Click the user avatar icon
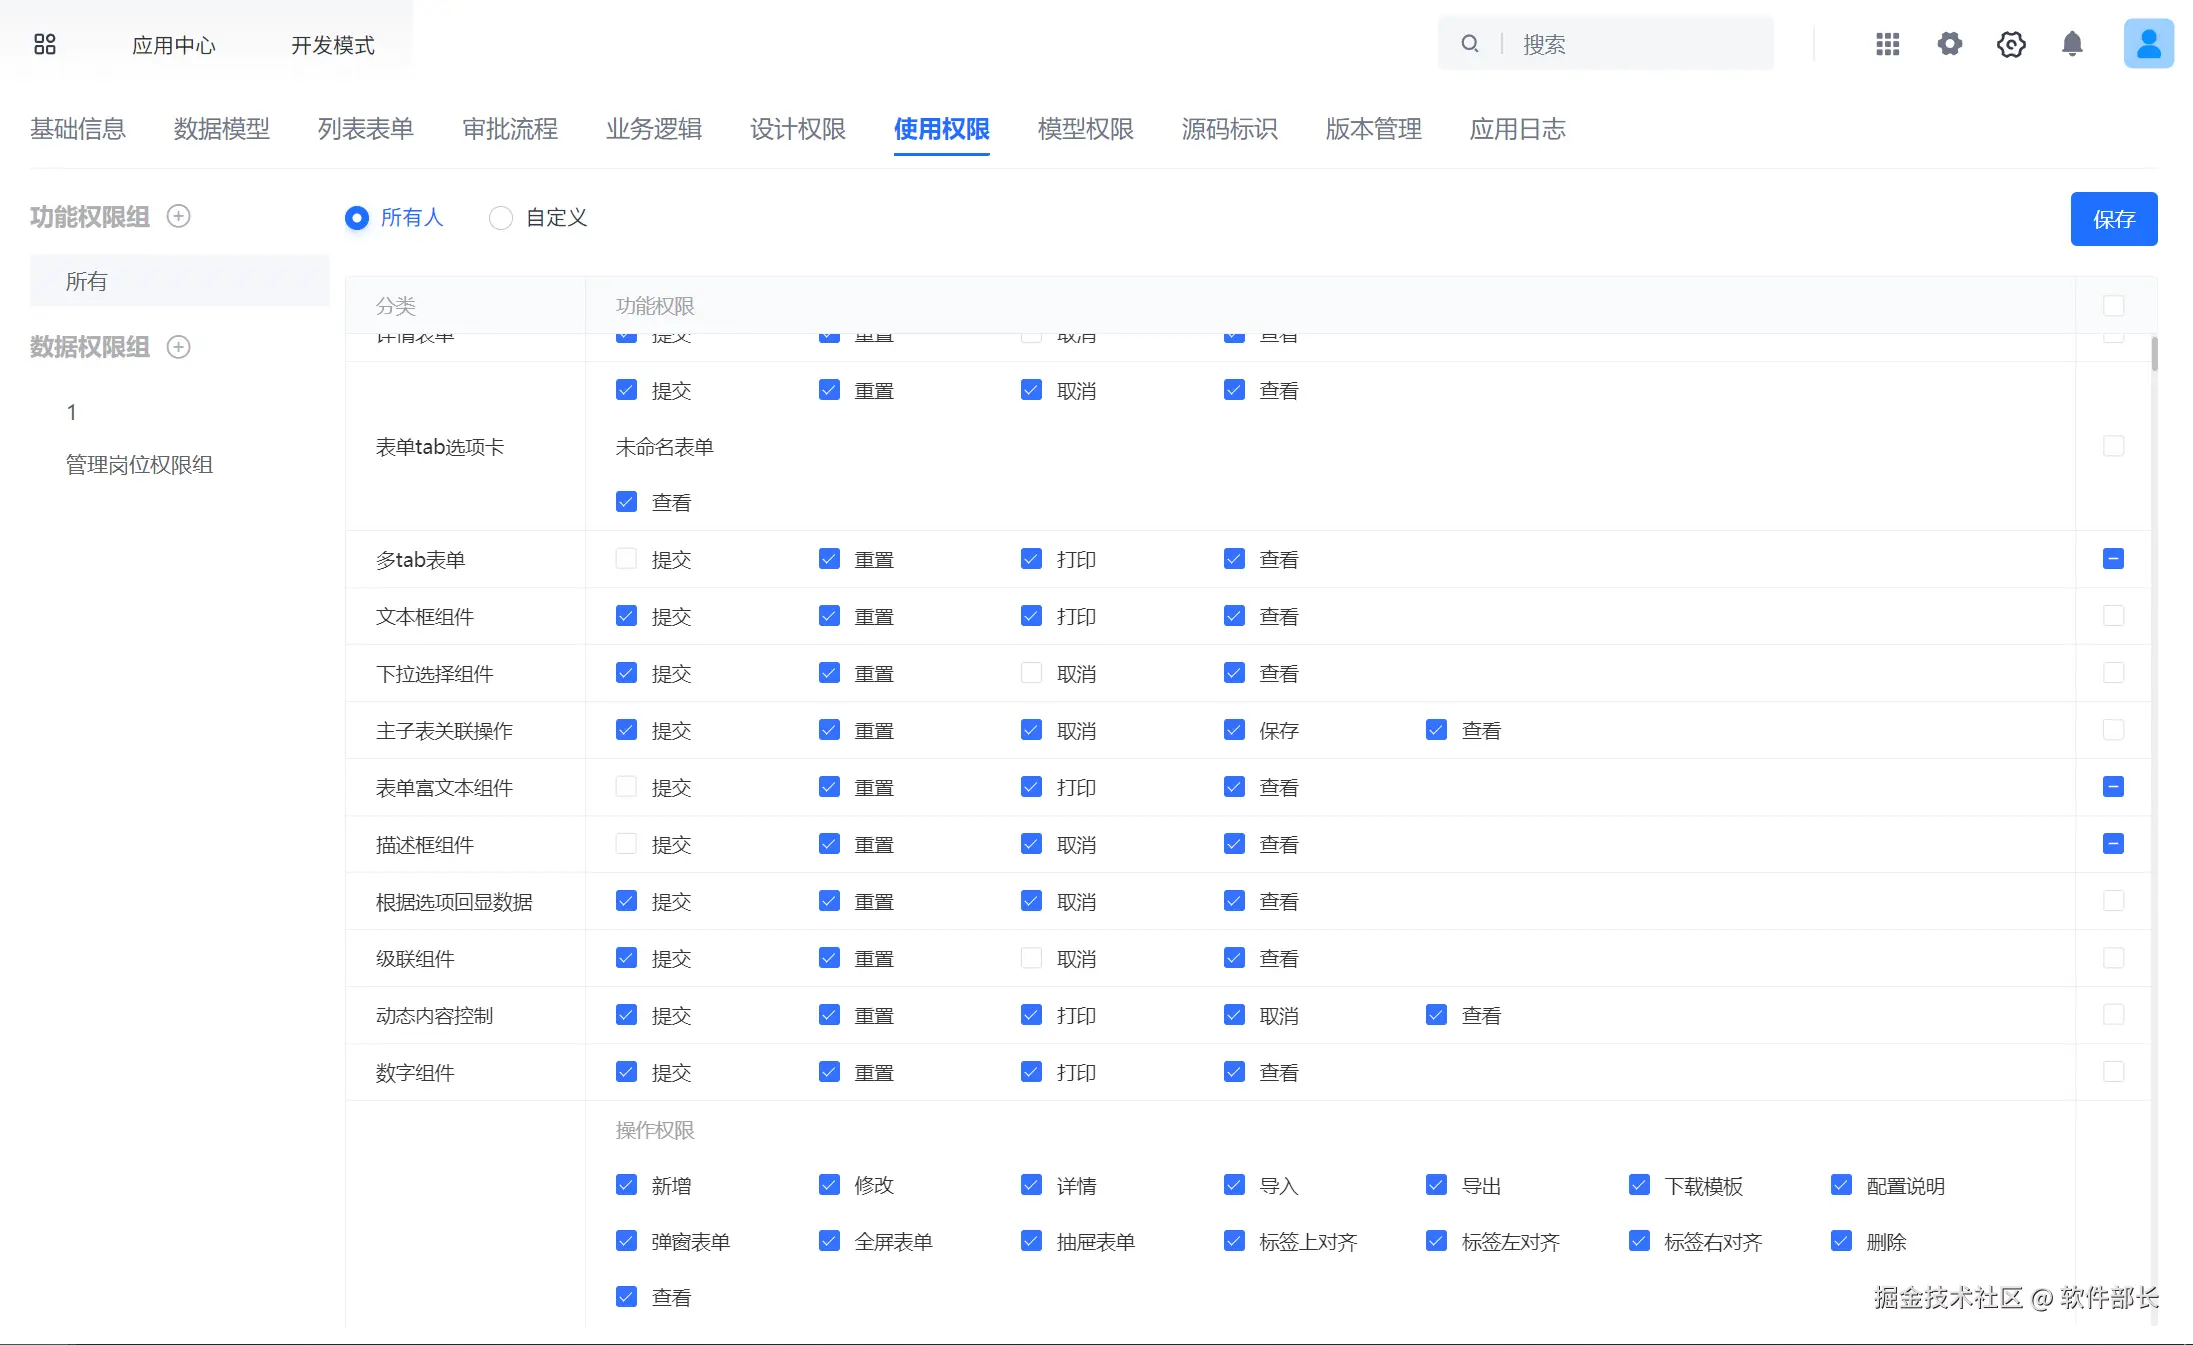 tap(2148, 44)
